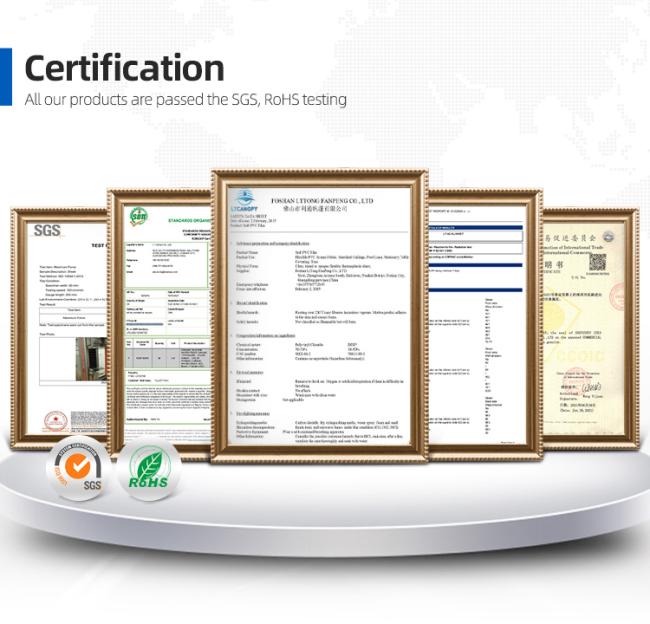Open the blue-banded test results frame
This screenshot has height=624, width=650.
(x=485, y=324)
